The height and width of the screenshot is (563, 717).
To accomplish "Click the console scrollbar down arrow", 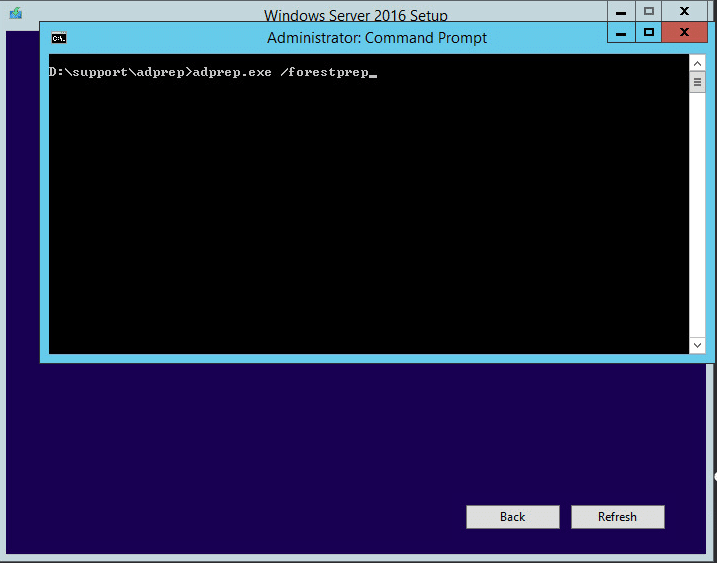I will coord(697,345).
